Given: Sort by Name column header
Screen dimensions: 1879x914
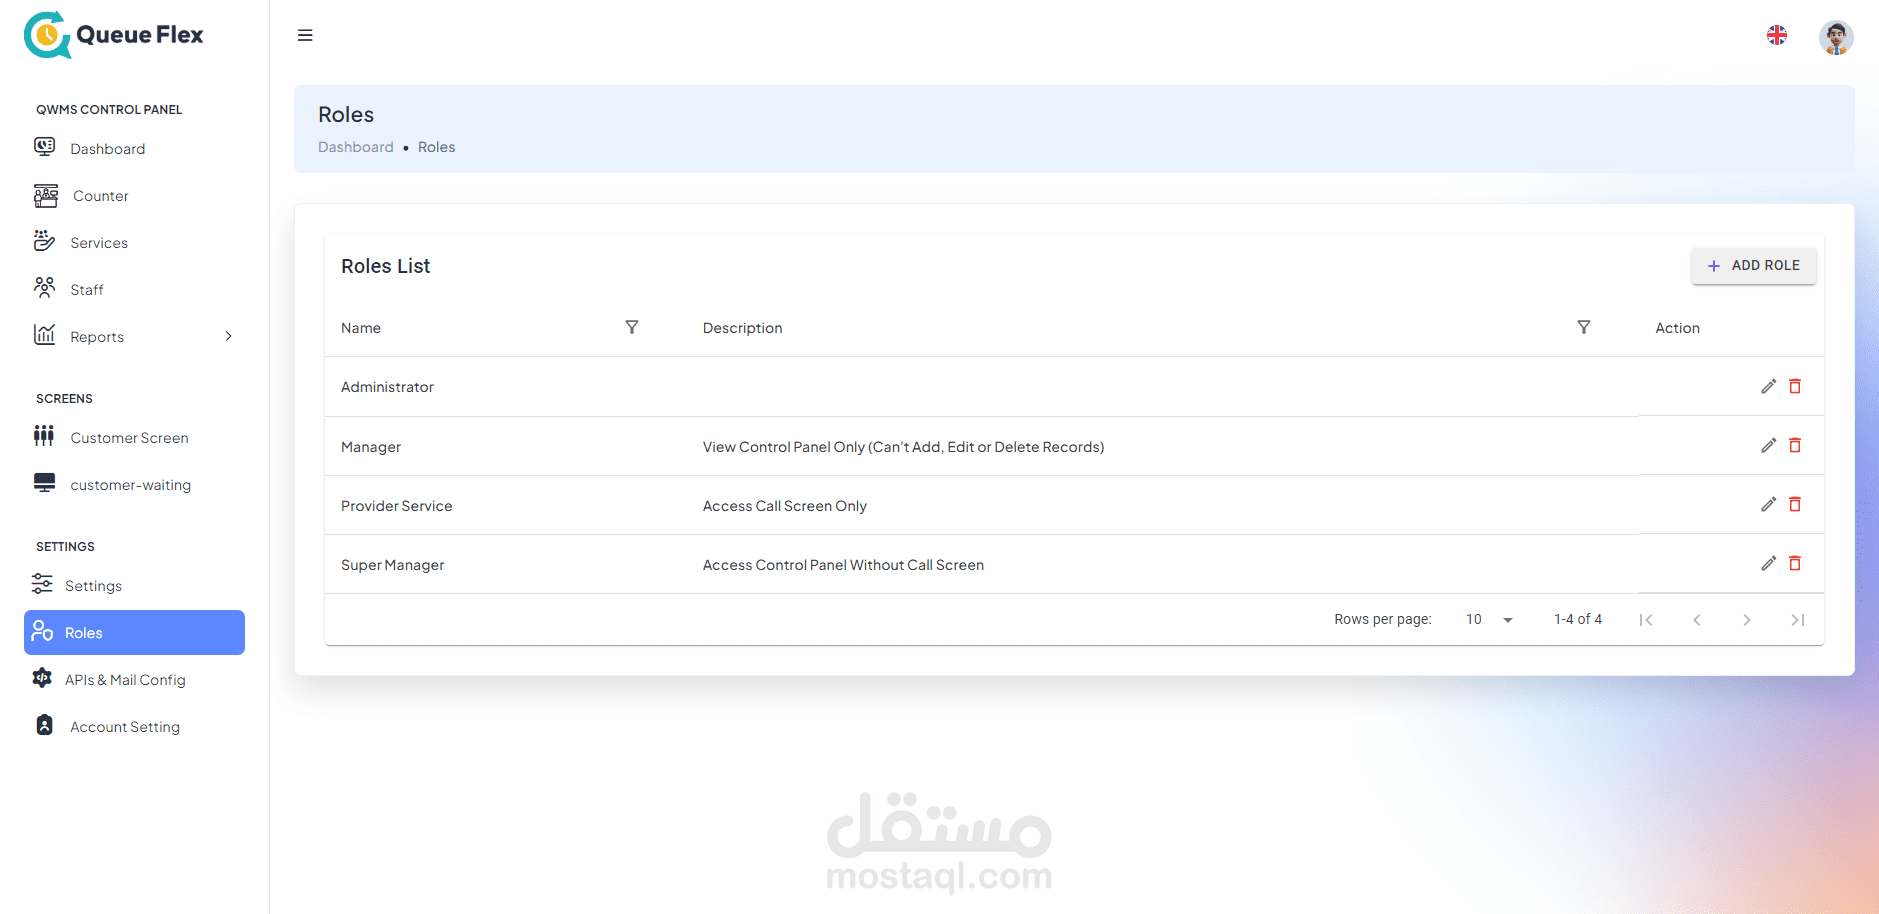Looking at the screenshot, I should tap(361, 328).
